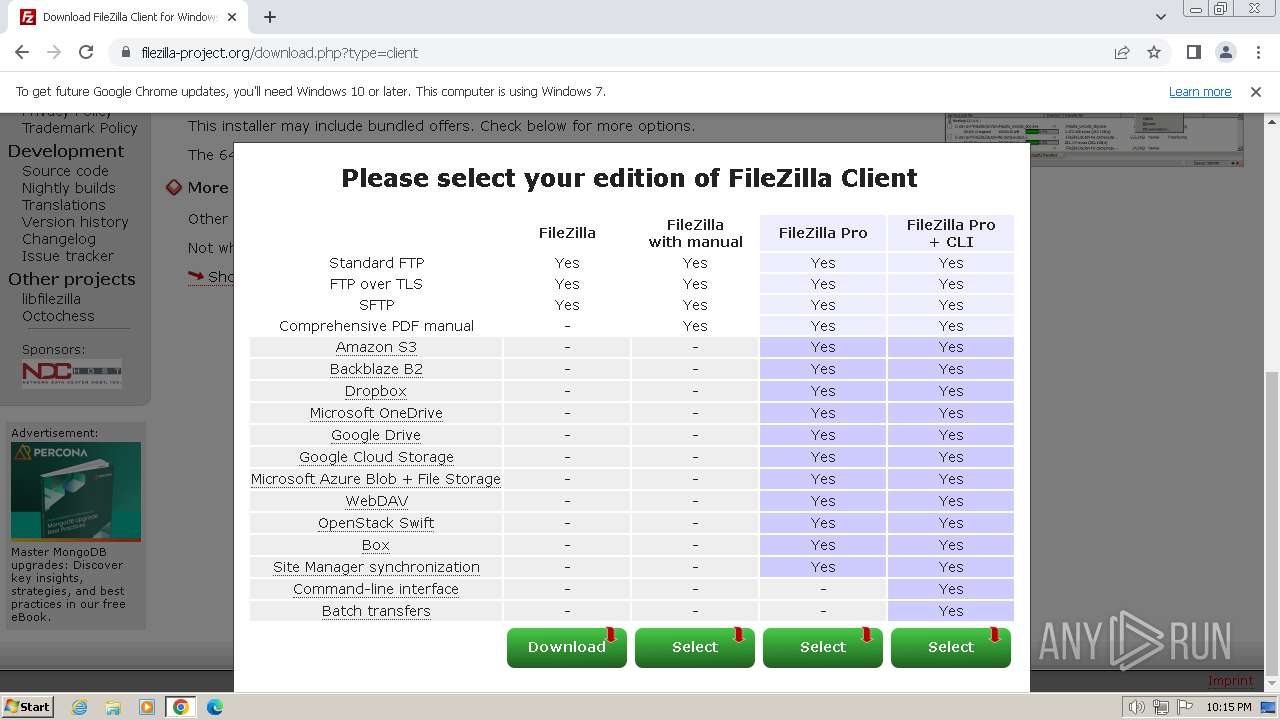1280x720 pixels.
Task: Open Version history sidebar link
Action: click(x=75, y=222)
